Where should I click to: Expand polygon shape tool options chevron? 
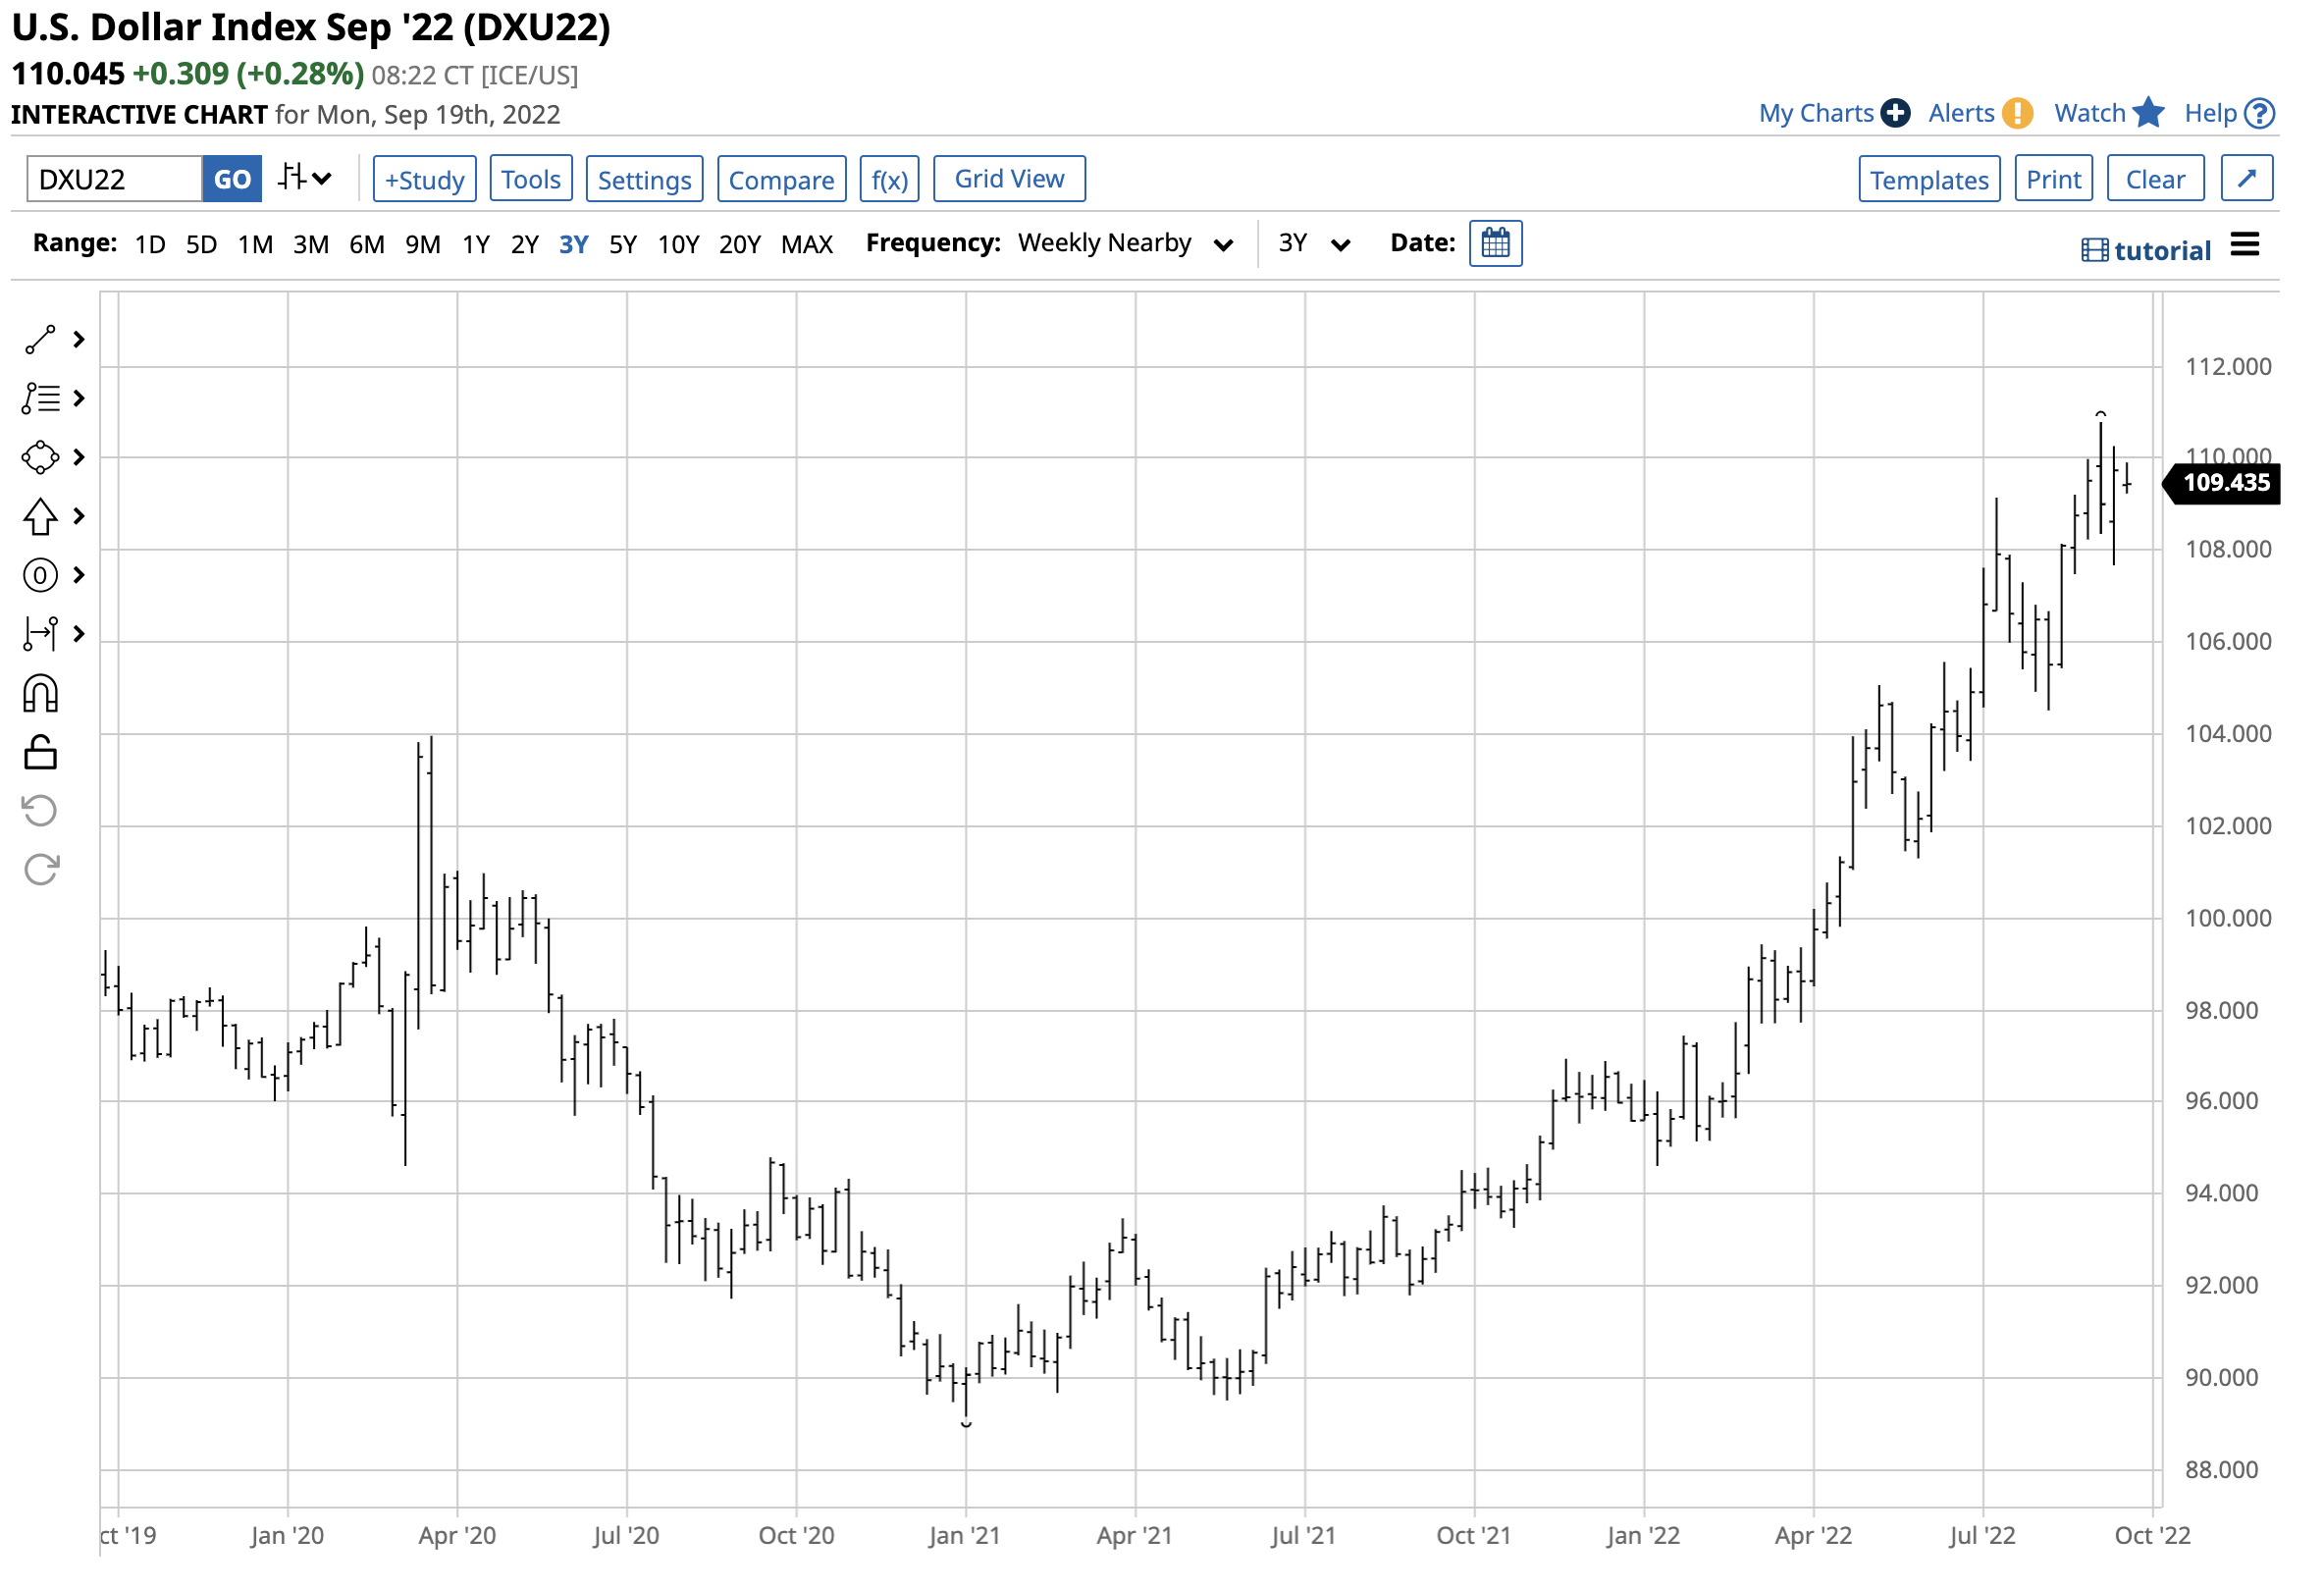[x=79, y=459]
